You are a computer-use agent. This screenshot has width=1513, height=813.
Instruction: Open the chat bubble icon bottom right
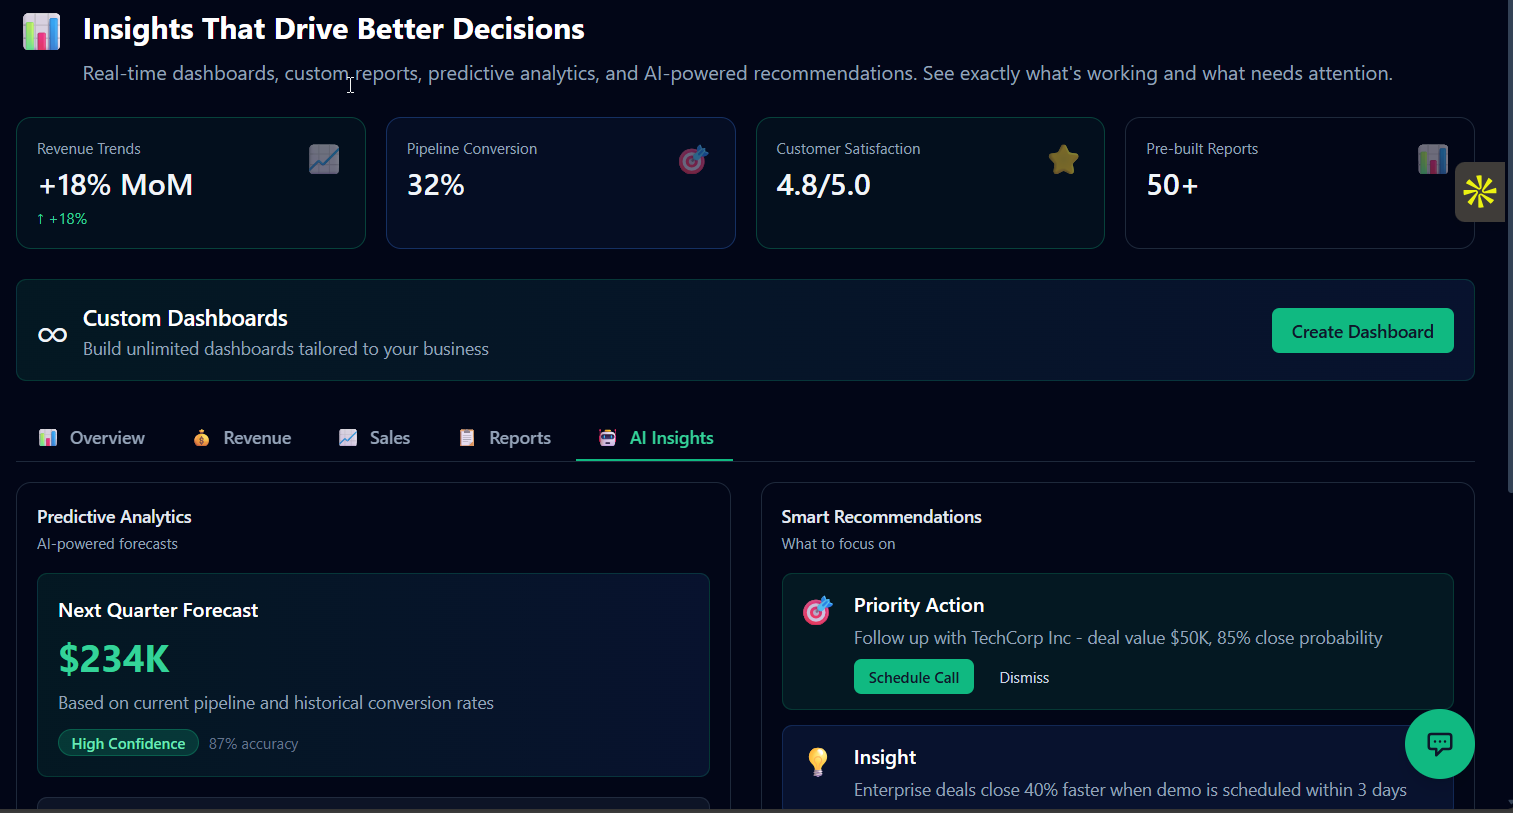[x=1439, y=744]
